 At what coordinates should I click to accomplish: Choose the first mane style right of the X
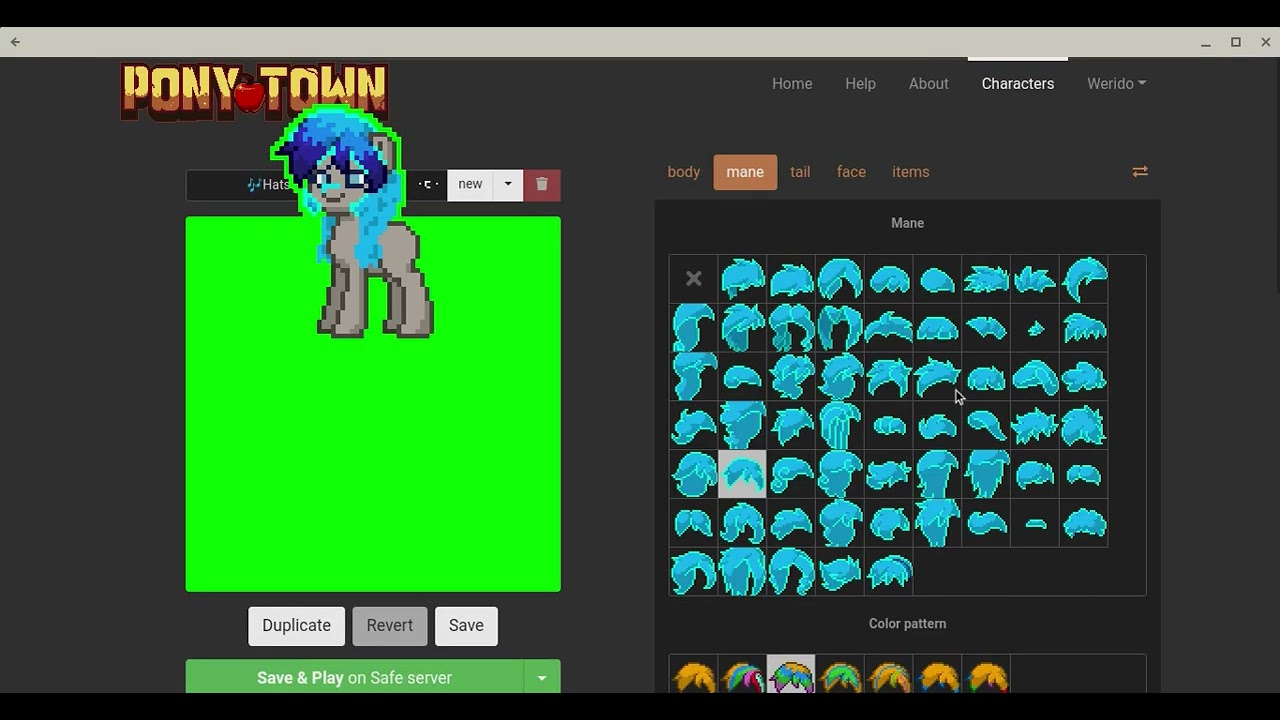[x=742, y=279]
